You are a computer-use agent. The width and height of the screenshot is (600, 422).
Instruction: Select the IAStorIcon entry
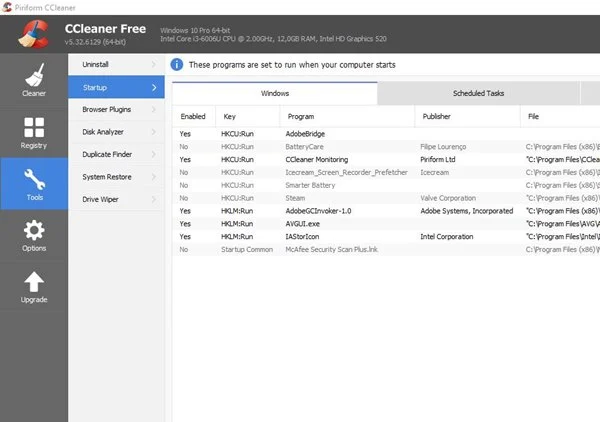[x=386, y=236]
